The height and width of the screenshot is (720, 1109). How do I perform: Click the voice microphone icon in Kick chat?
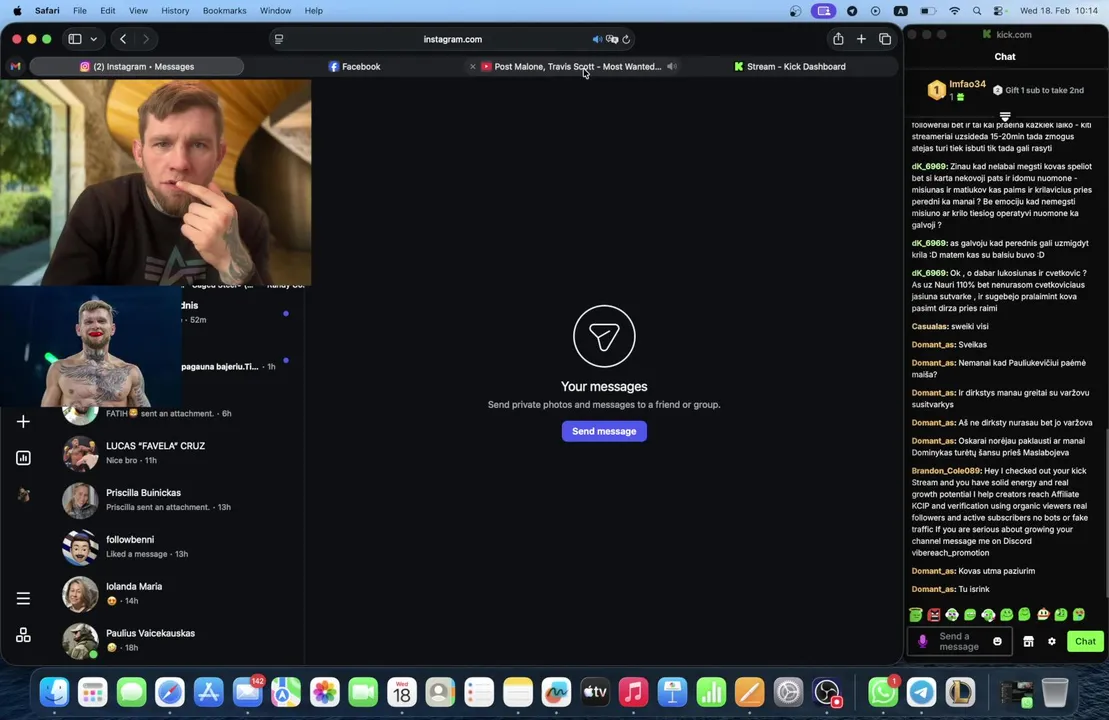pyautogui.click(x=922, y=641)
